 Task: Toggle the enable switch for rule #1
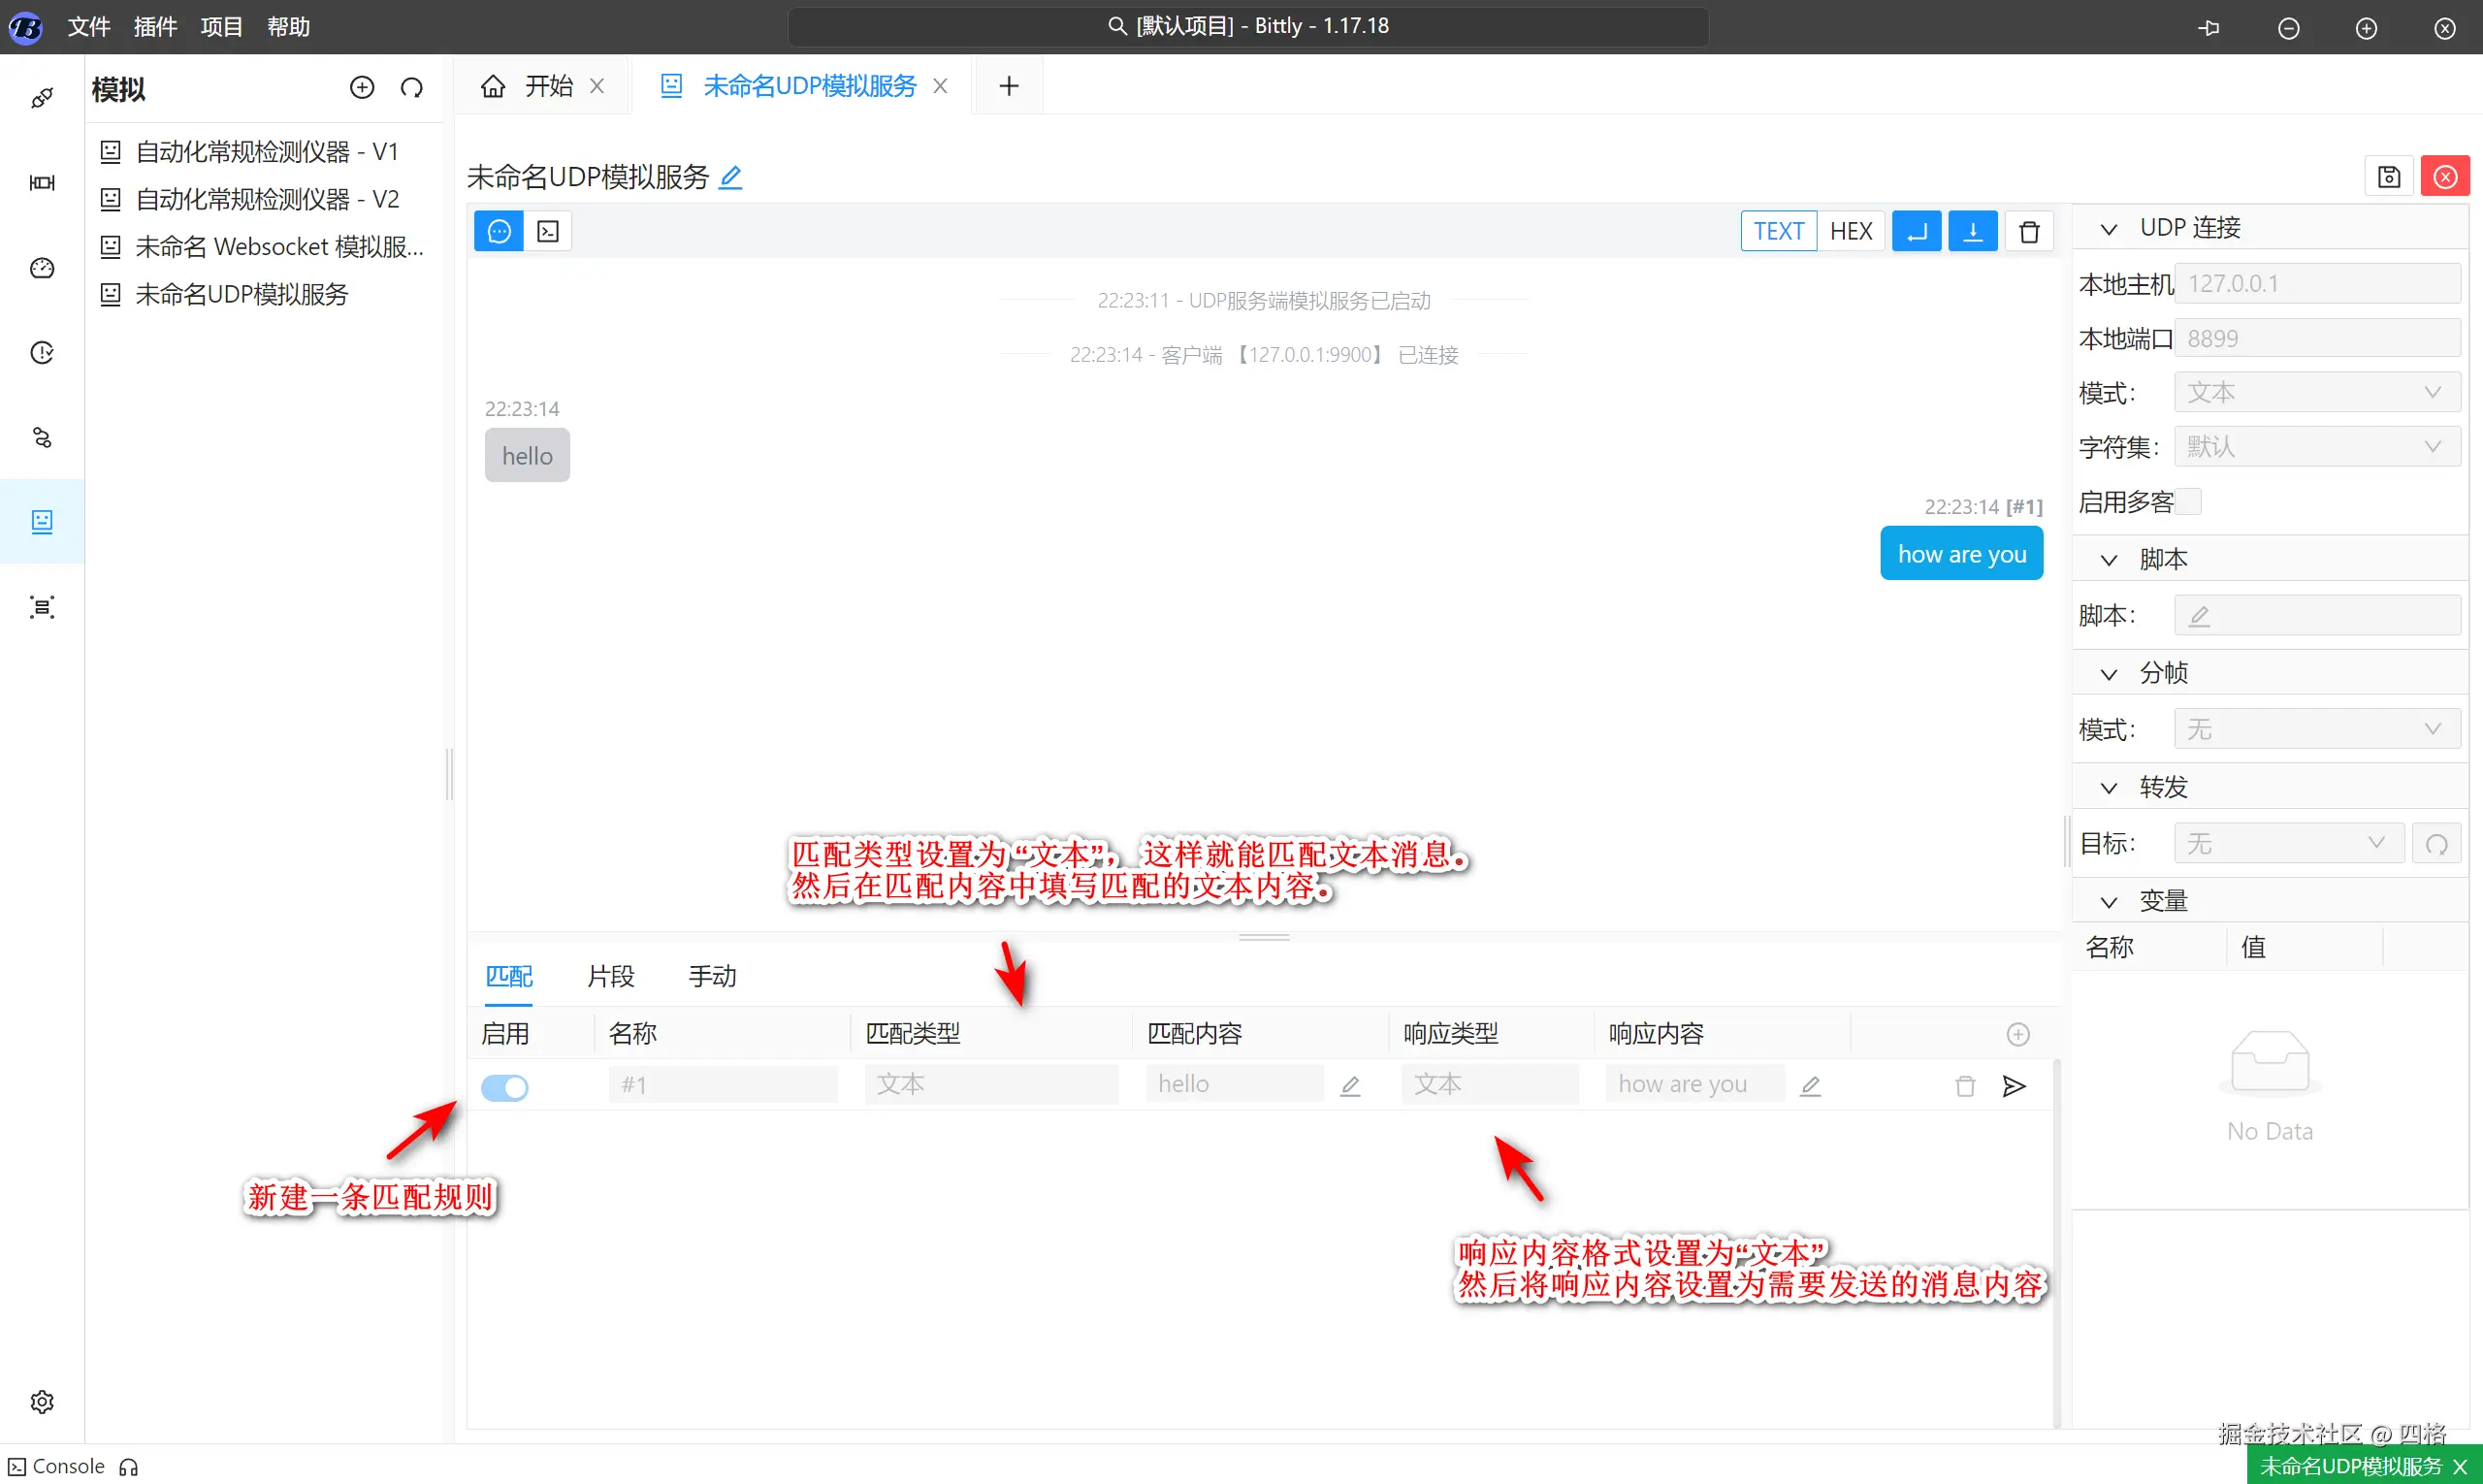pyautogui.click(x=505, y=1087)
